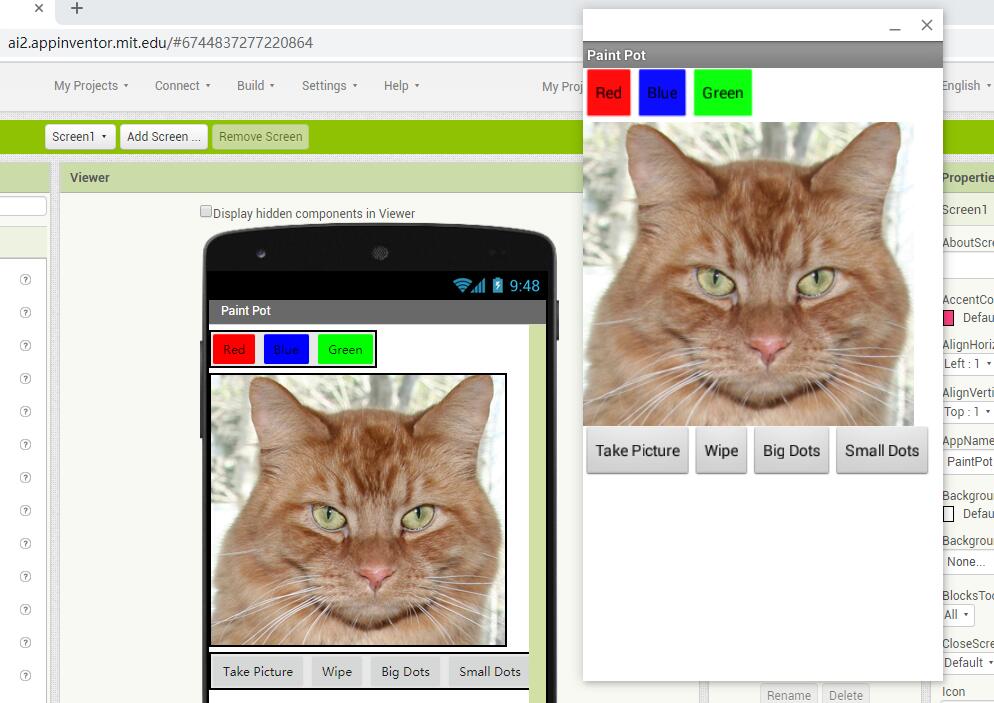Click the Add Screen button
Screen dimensions: 994x703
164,136
